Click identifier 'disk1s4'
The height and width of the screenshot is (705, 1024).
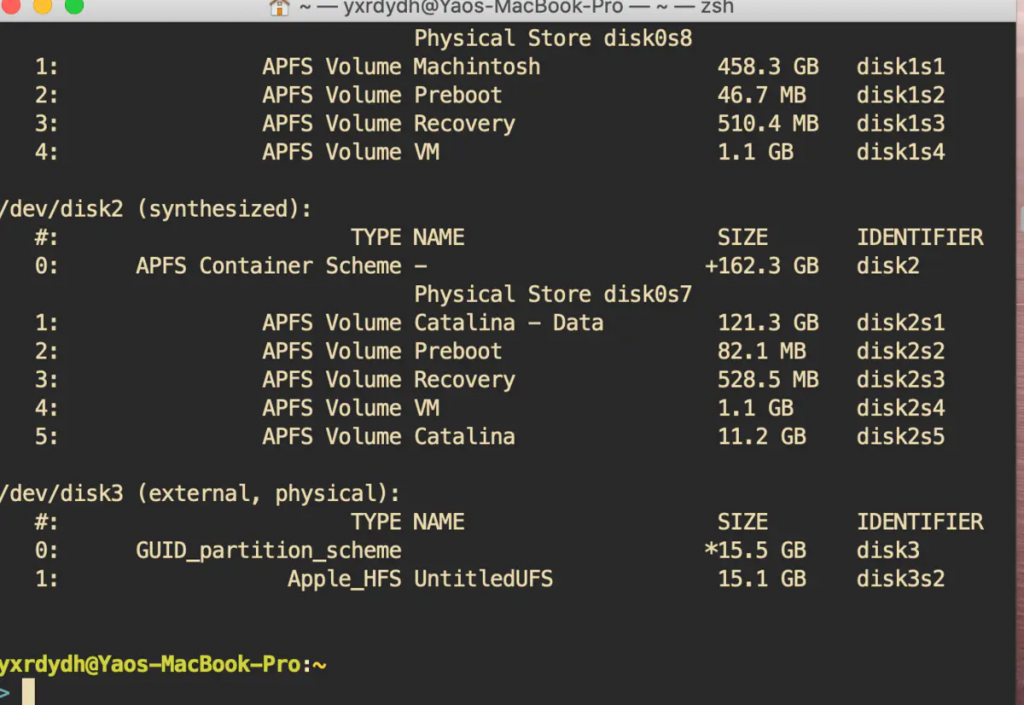point(901,152)
